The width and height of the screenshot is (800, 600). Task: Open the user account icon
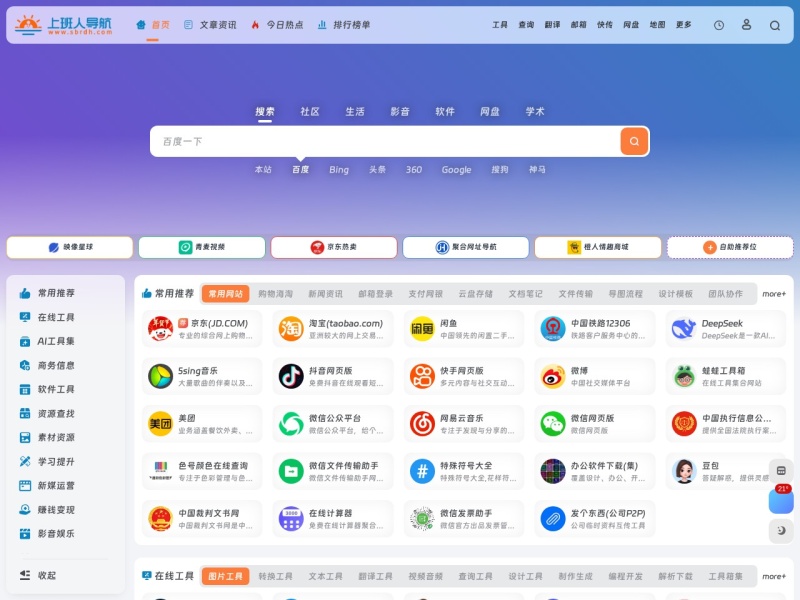746,24
